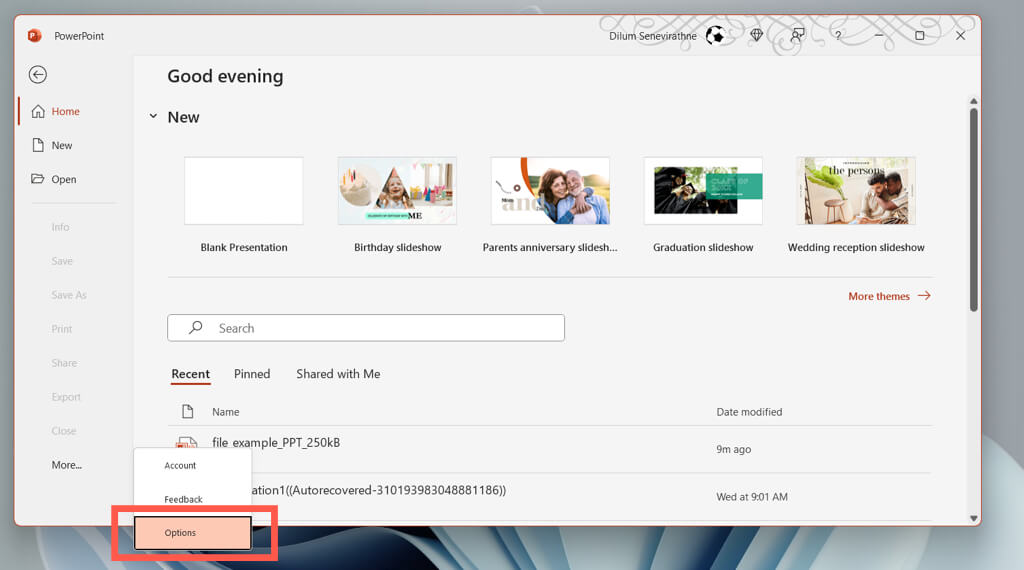Click the vertical scrollbar thumb

974,210
